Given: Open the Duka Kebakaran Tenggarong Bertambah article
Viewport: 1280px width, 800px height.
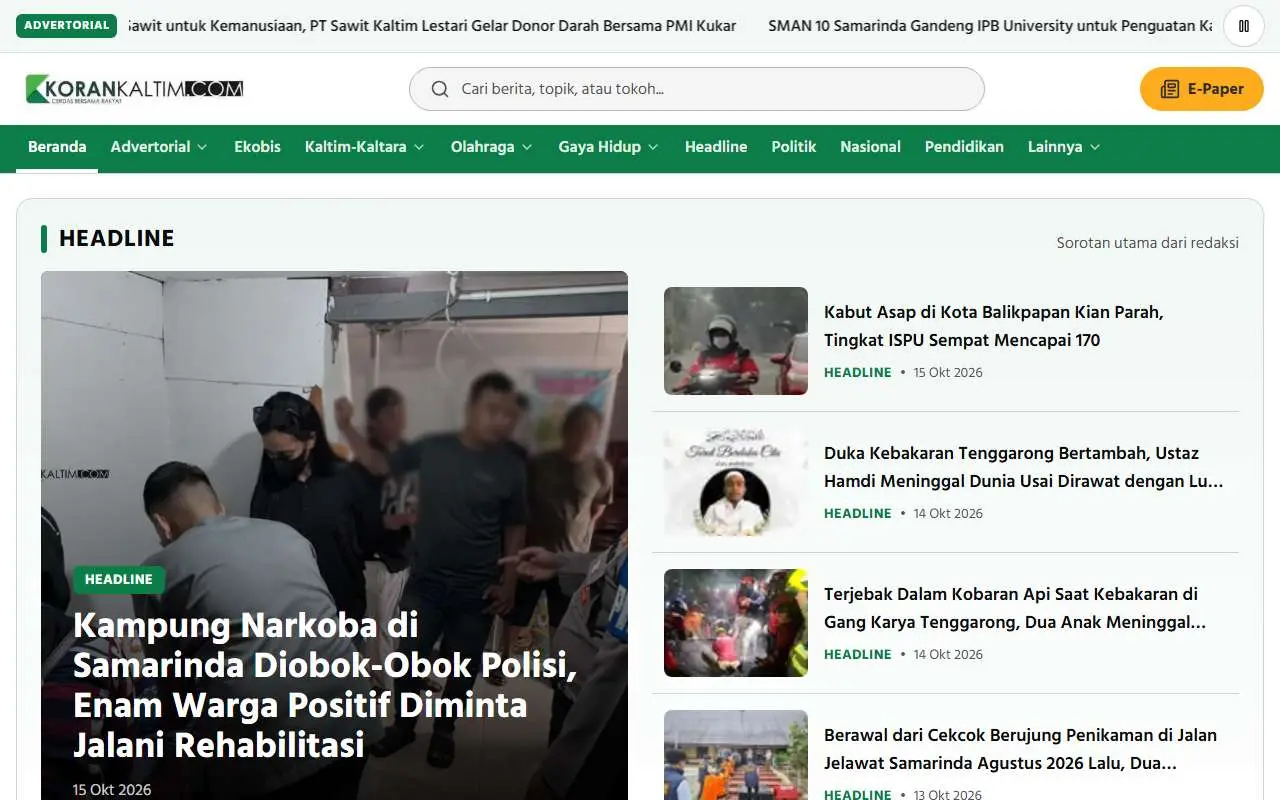Looking at the screenshot, I should 1023,467.
